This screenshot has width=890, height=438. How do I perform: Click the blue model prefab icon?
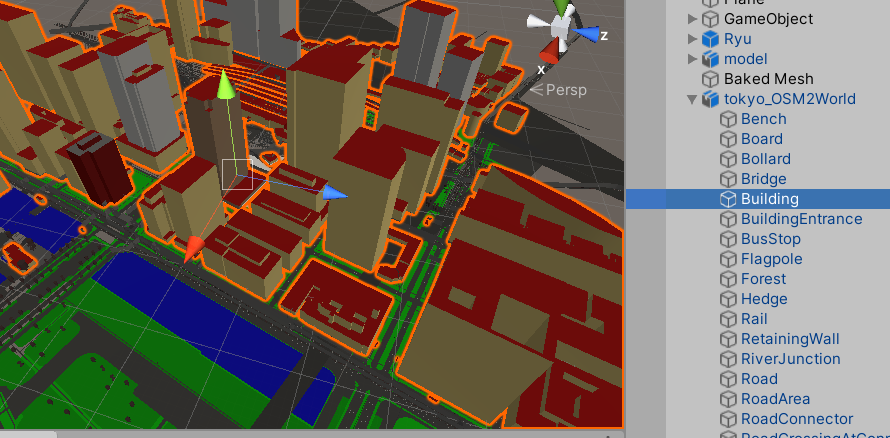coord(710,59)
